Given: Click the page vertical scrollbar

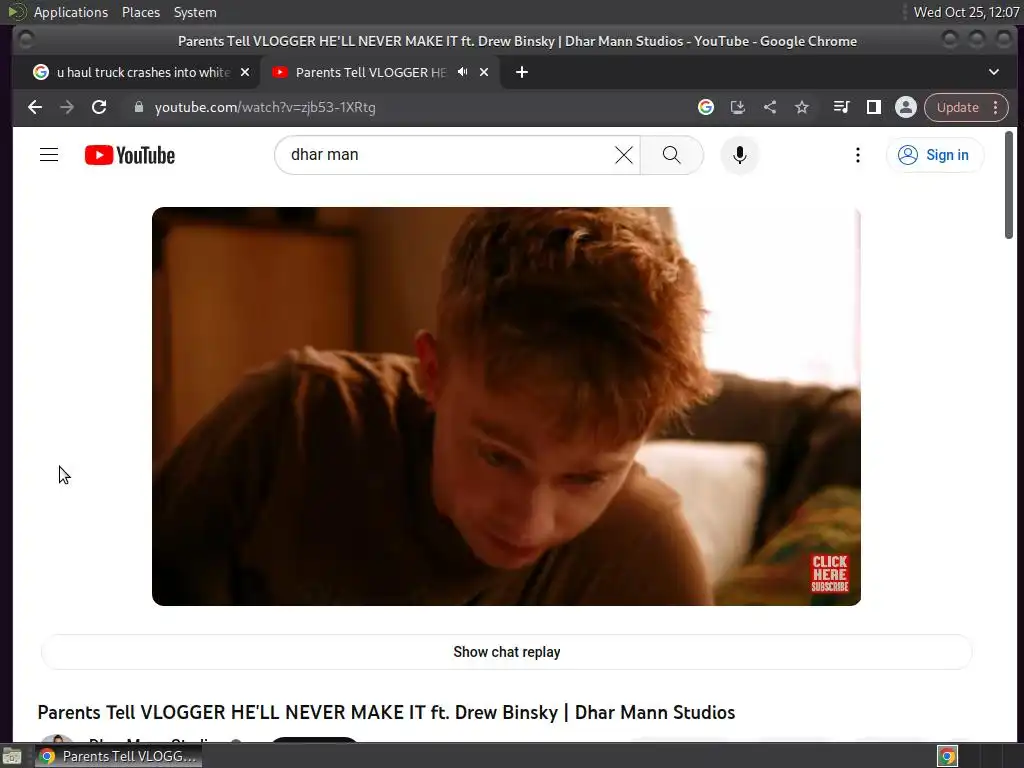Looking at the screenshot, I should tap(1008, 185).
